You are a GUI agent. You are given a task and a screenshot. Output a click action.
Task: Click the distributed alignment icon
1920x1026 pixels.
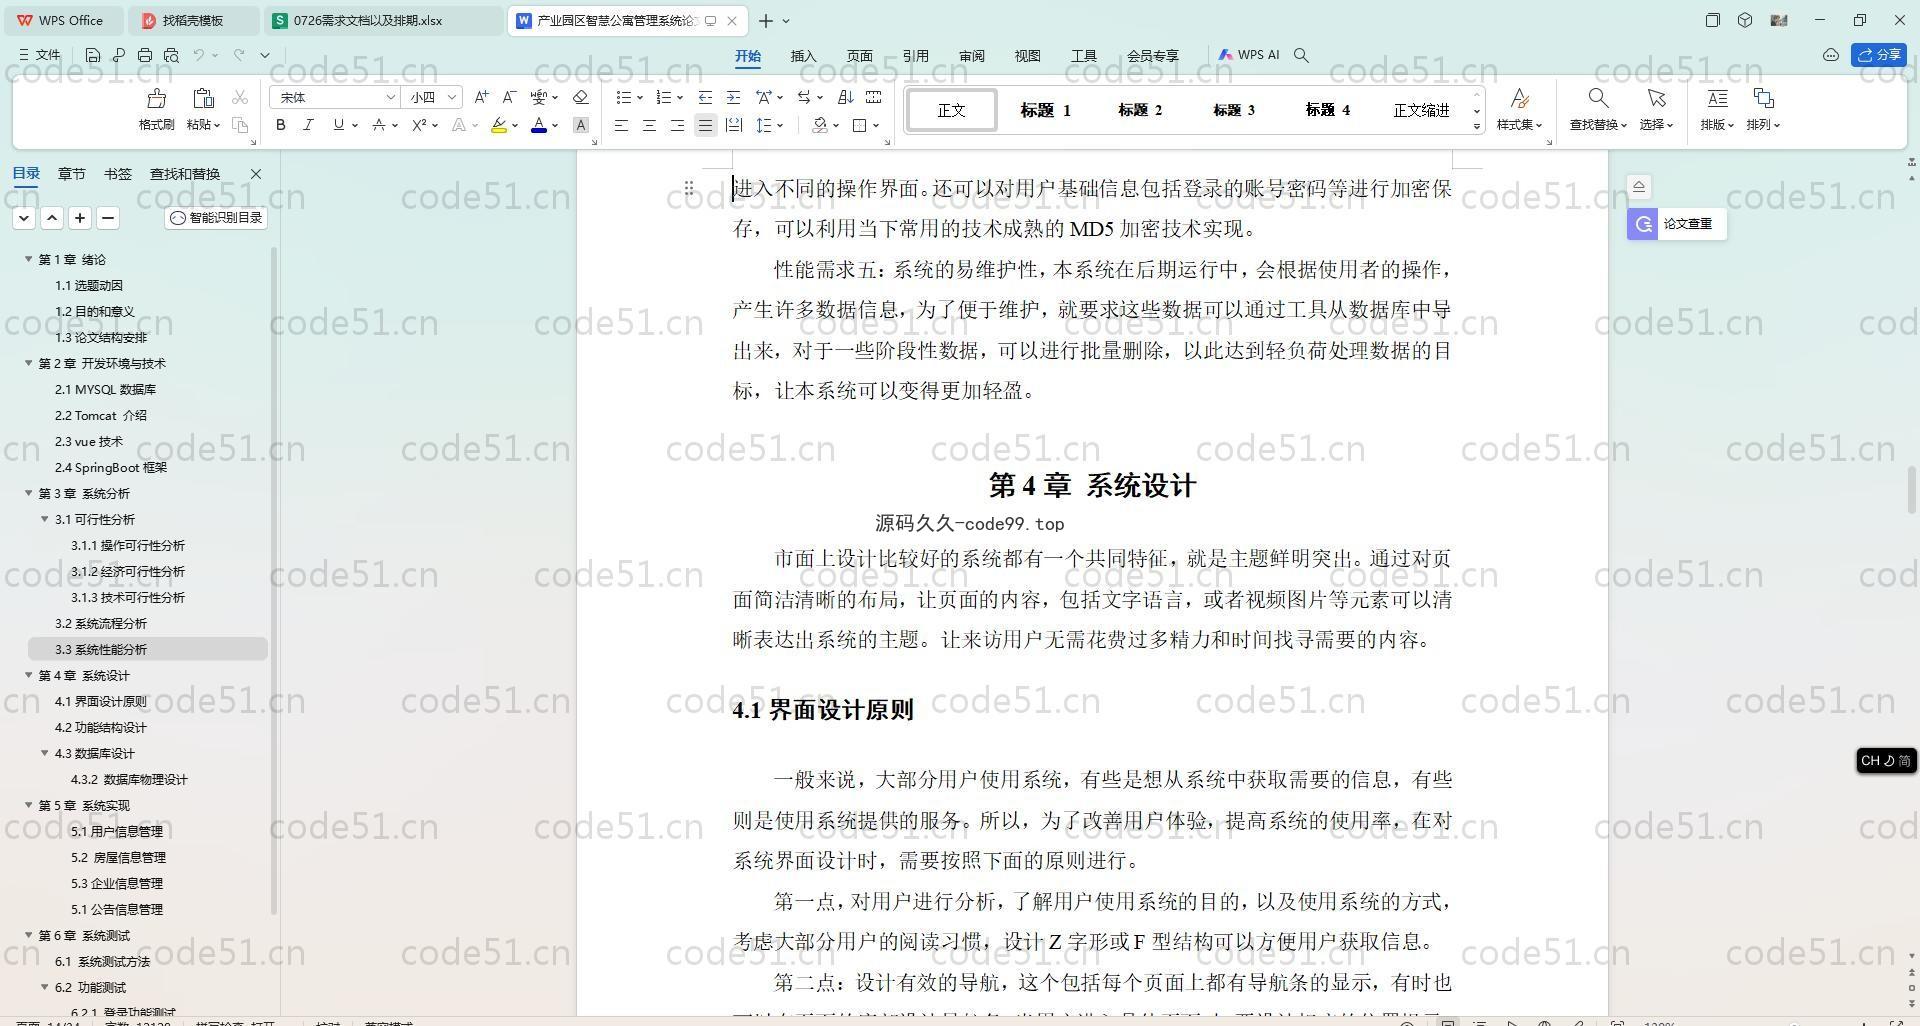pos(733,125)
